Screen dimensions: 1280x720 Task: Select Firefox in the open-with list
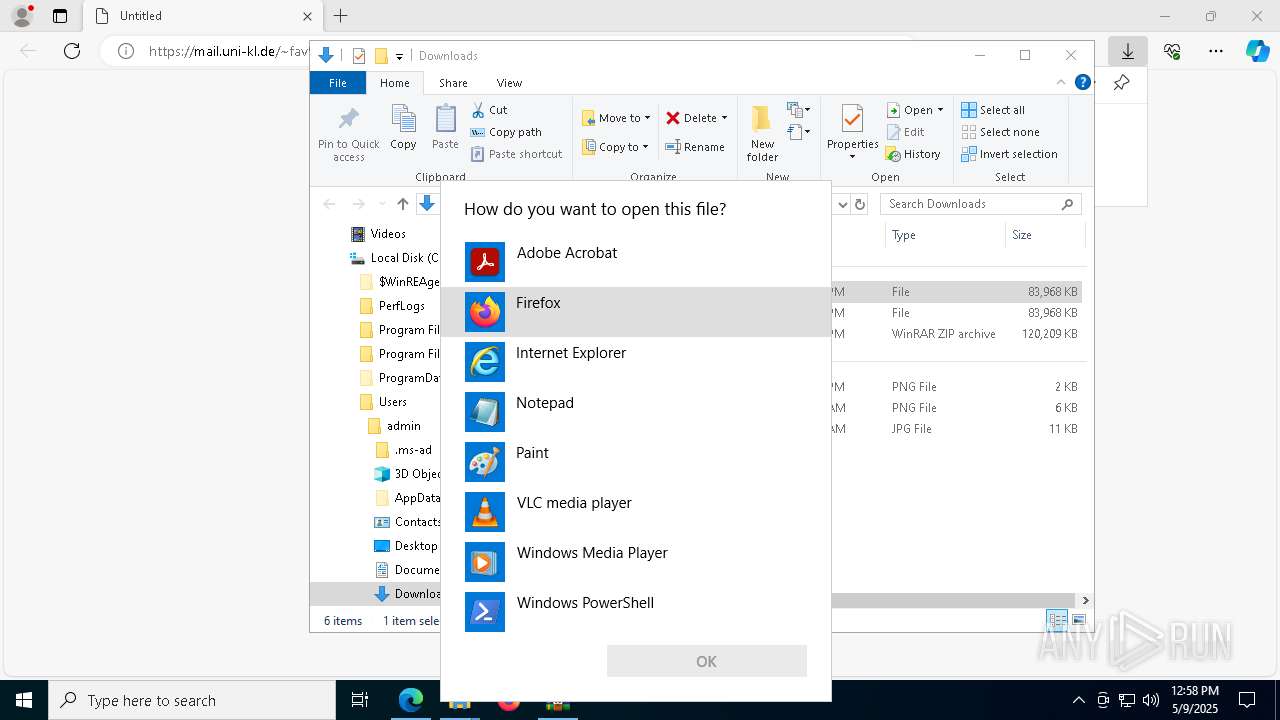coord(635,312)
